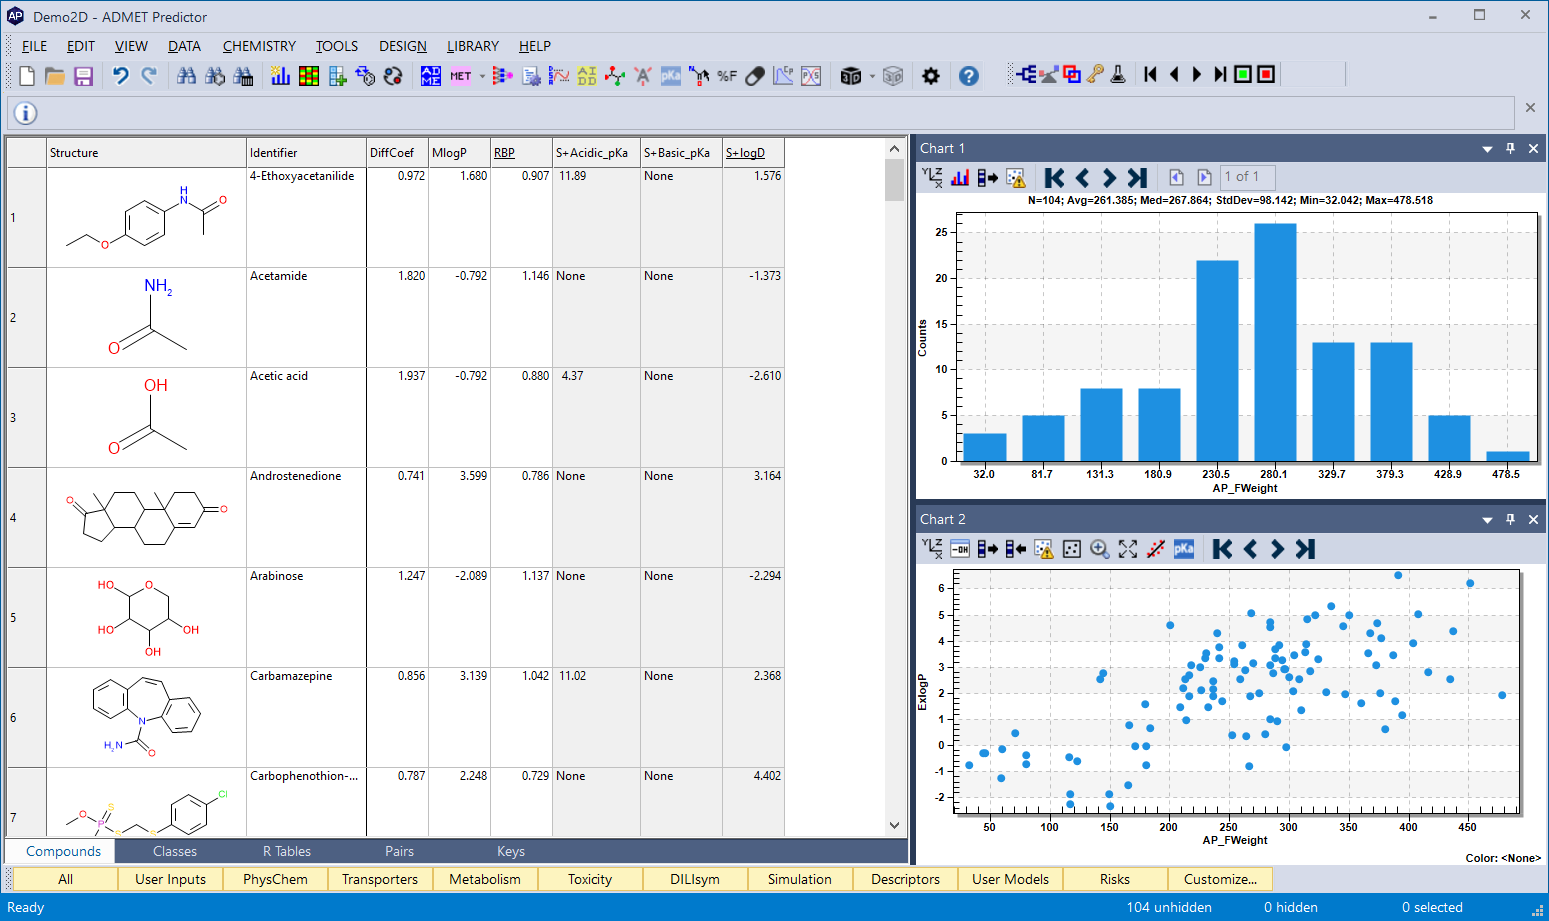The height and width of the screenshot is (921, 1549).
Task: Click the red stop square in main toolbar
Action: (x=1266, y=74)
